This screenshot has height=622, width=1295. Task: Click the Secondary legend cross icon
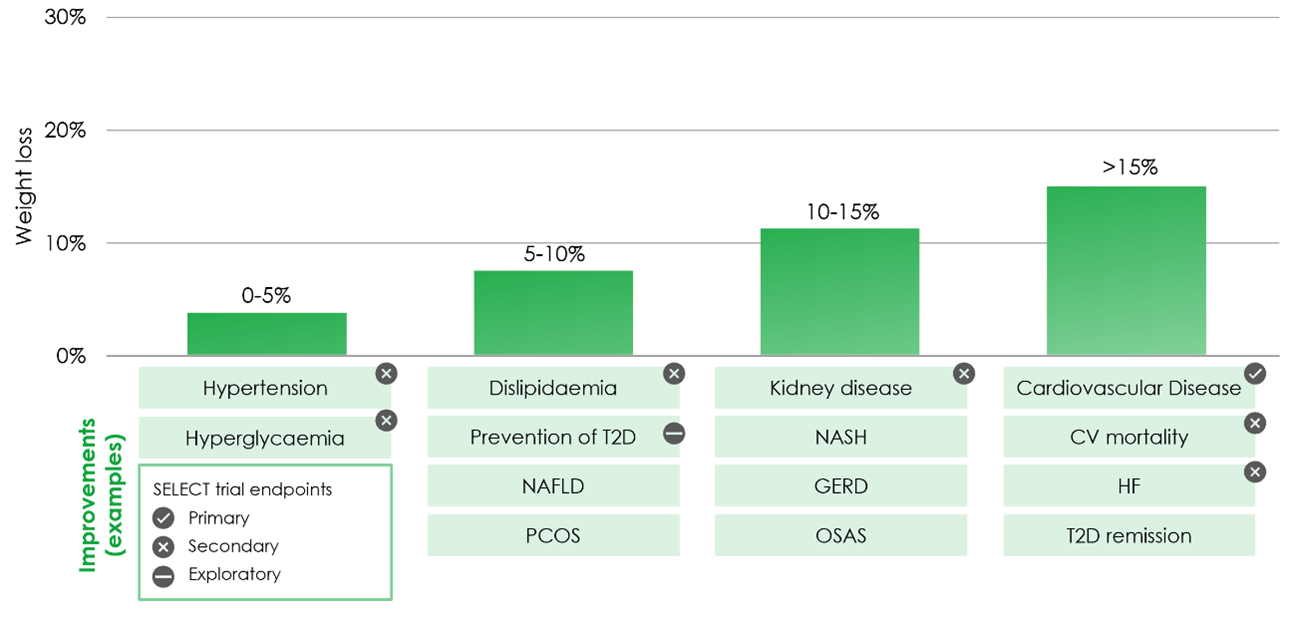[164, 547]
